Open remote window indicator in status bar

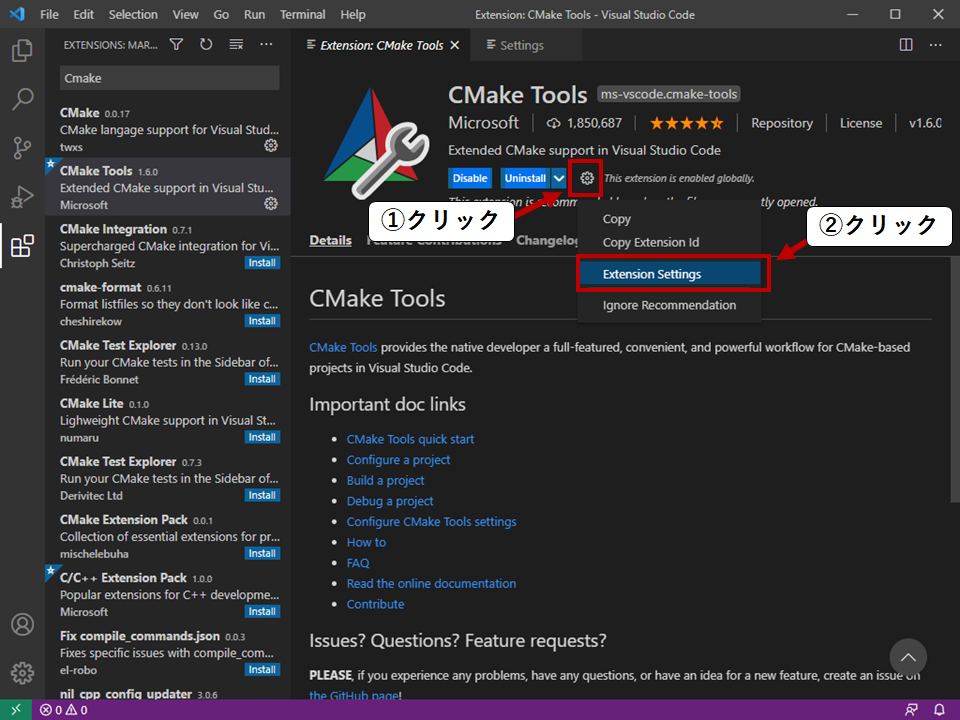[x=16, y=710]
